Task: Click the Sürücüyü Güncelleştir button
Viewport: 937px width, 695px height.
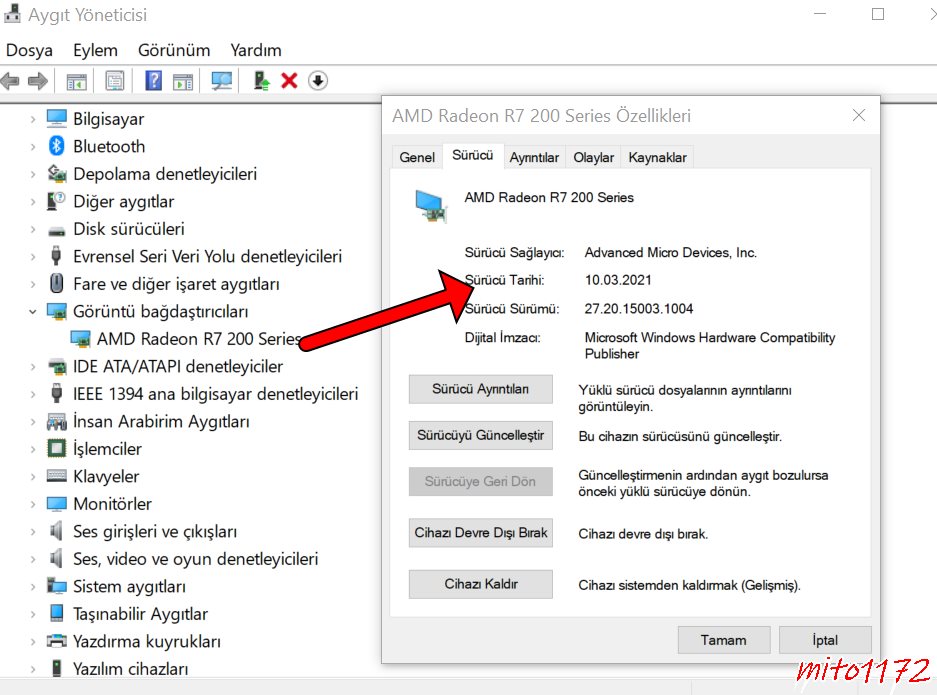Action: coord(480,435)
